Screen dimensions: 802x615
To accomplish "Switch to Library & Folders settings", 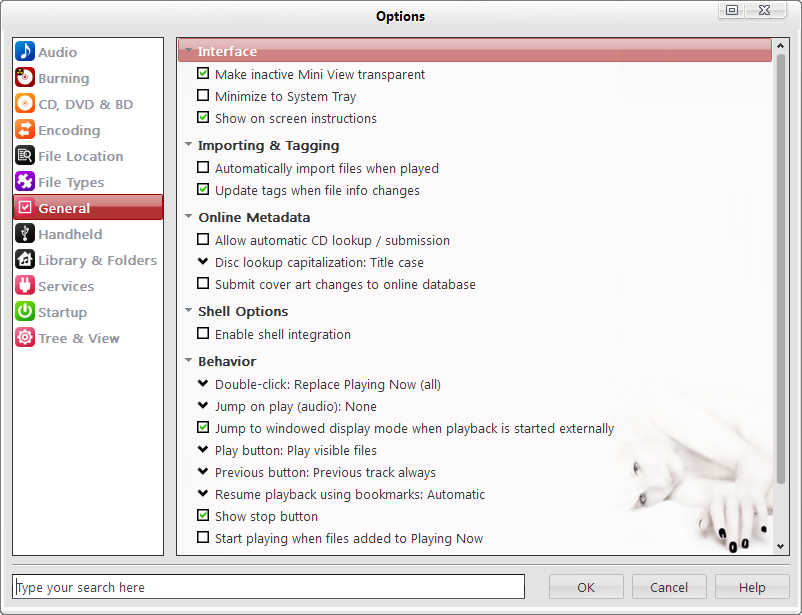I will click(x=98, y=260).
